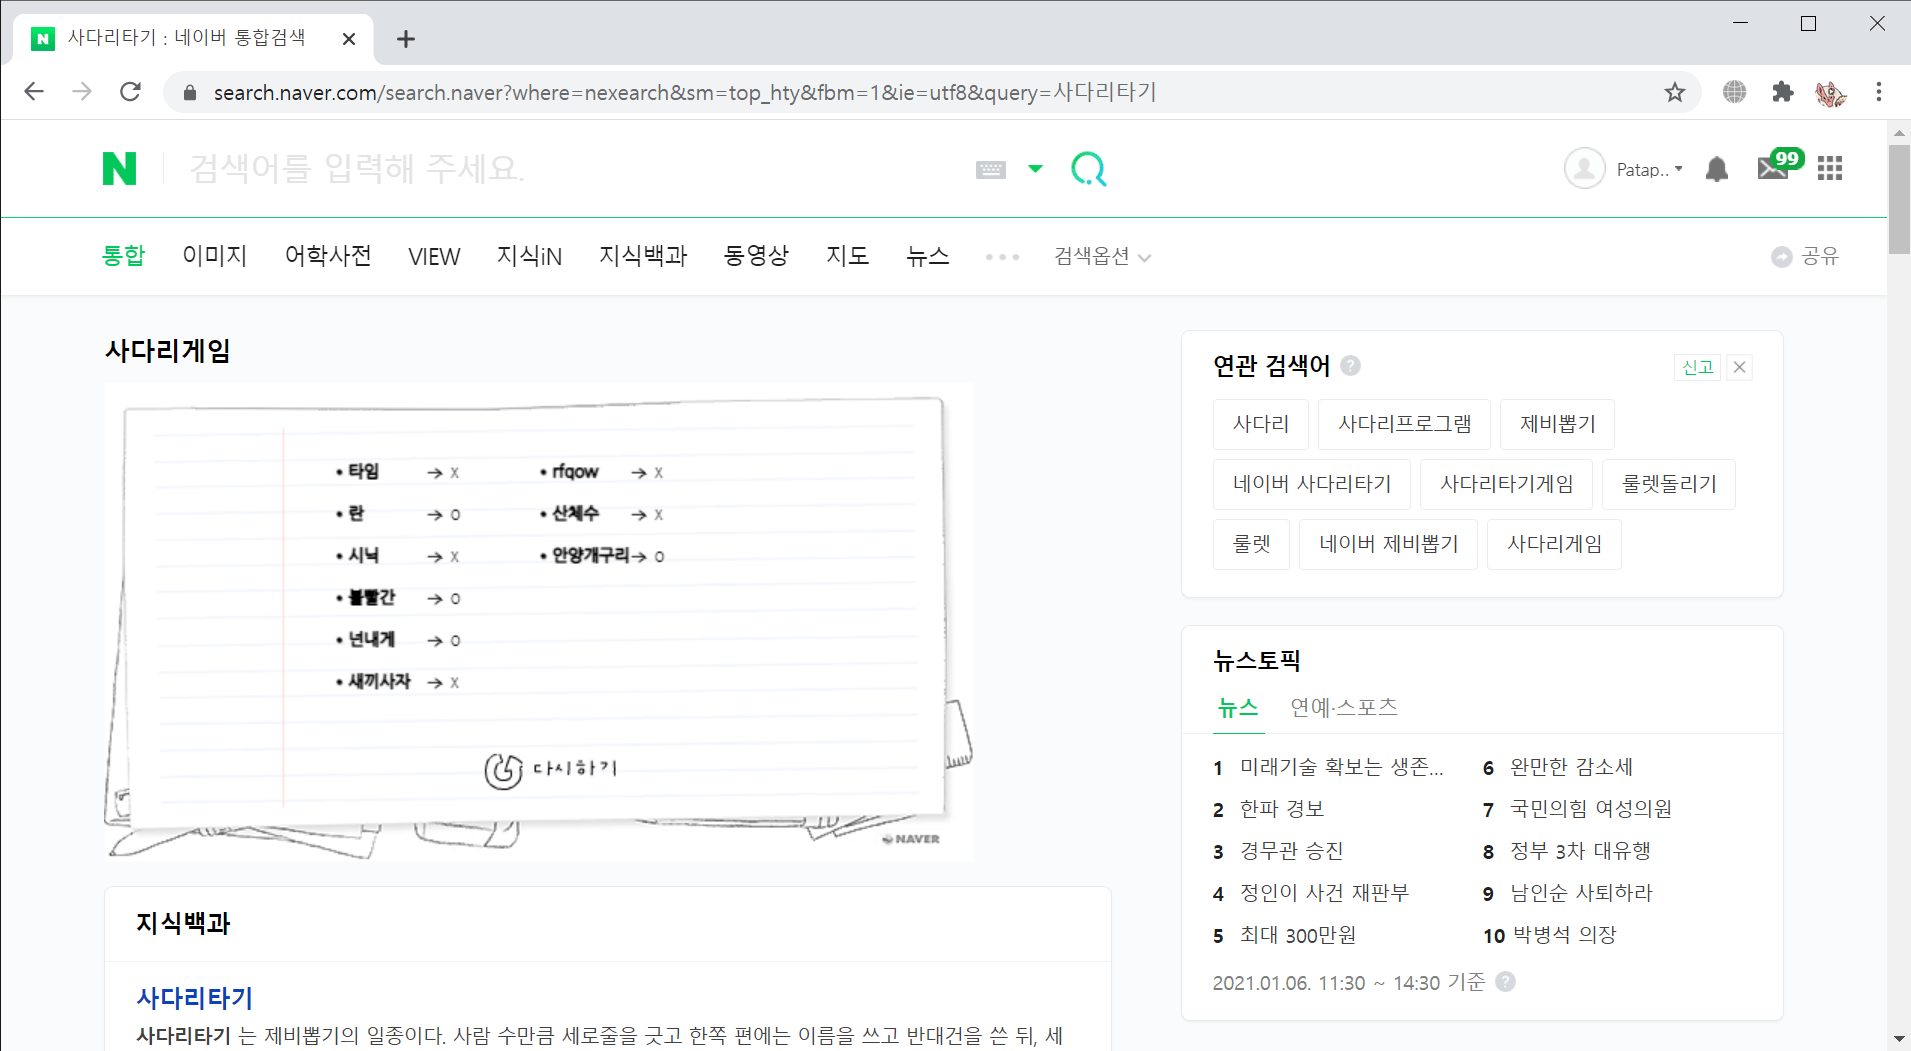Select related search 제비뽑기
Image resolution: width=1911 pixels, height=1051 pixels.
pyautogui.click(x=1557, y=424)
